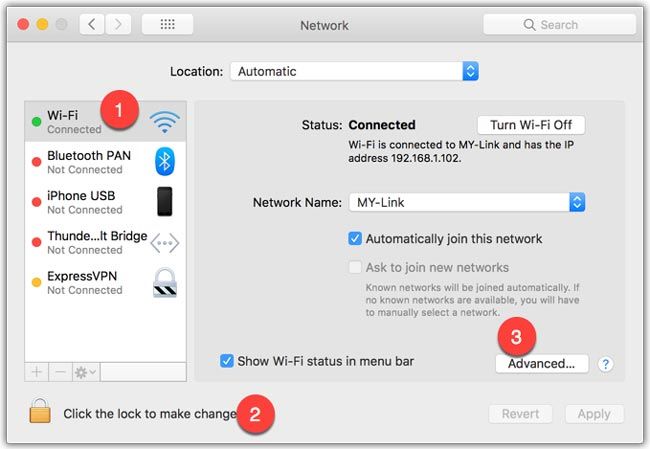The height and width of the screenshot is (449, 650).
Task: Click the search magnifier icon
Action: (x=529, y=25)
